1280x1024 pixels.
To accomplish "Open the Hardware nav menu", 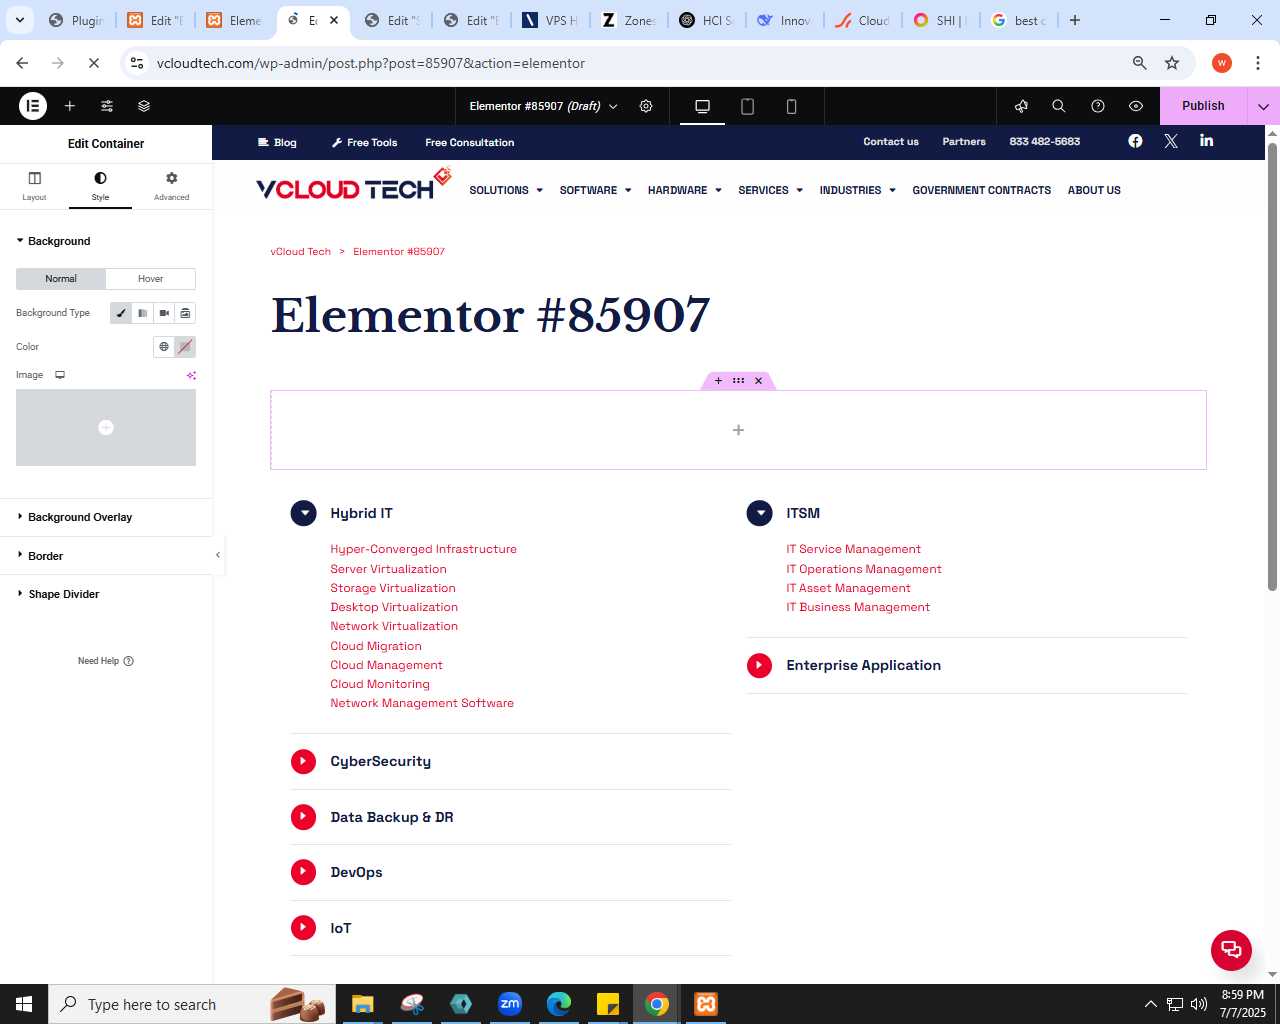I will 684,190.
